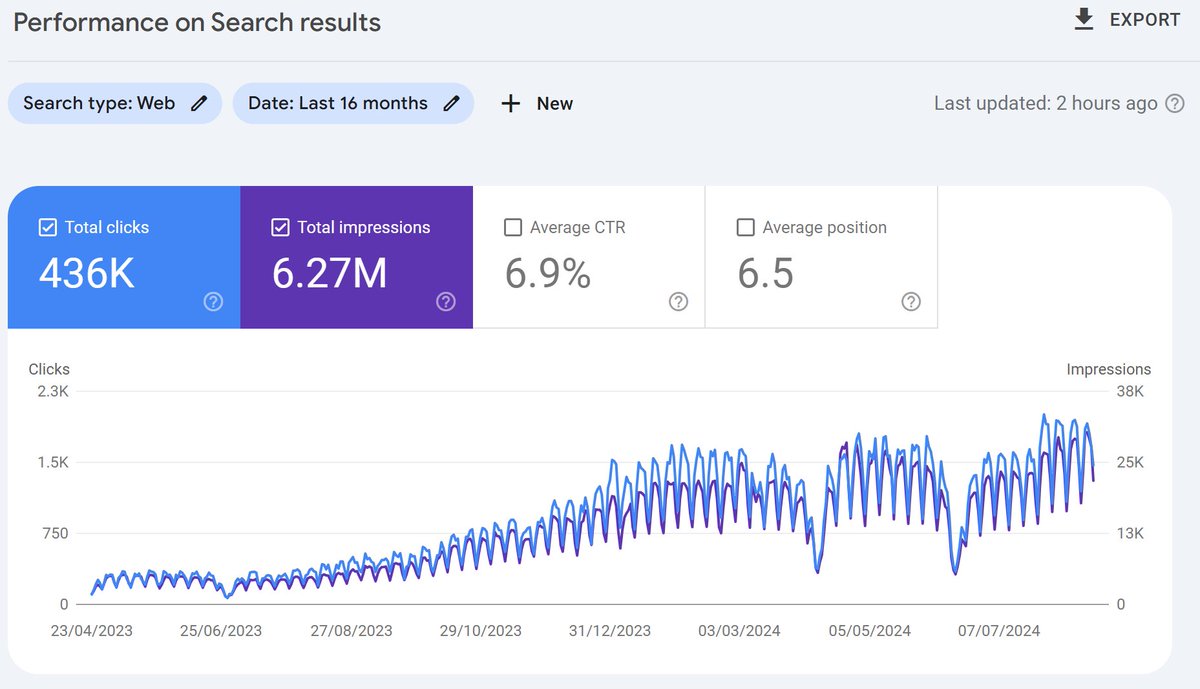Open help icon on Total impressions card
Image resolution: width=1200 pixels, height=689 pixels.
446,301
